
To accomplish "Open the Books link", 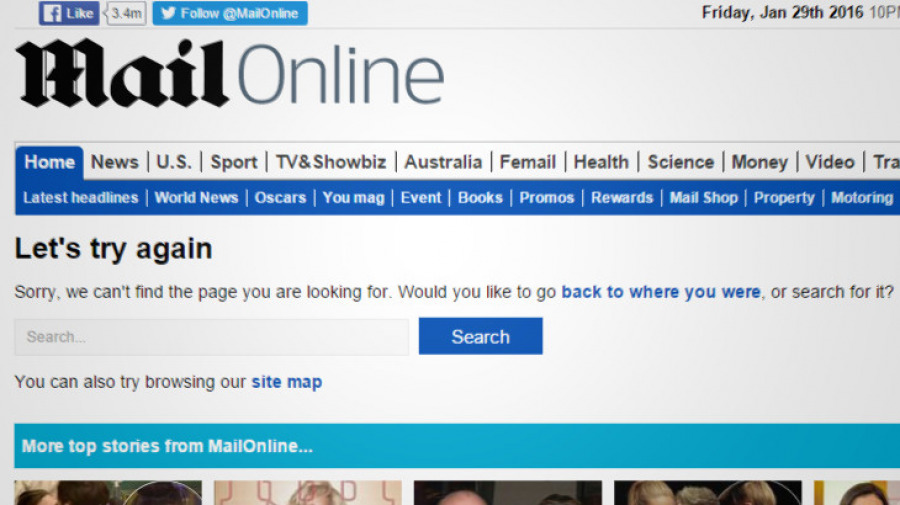I will [480, 198].
